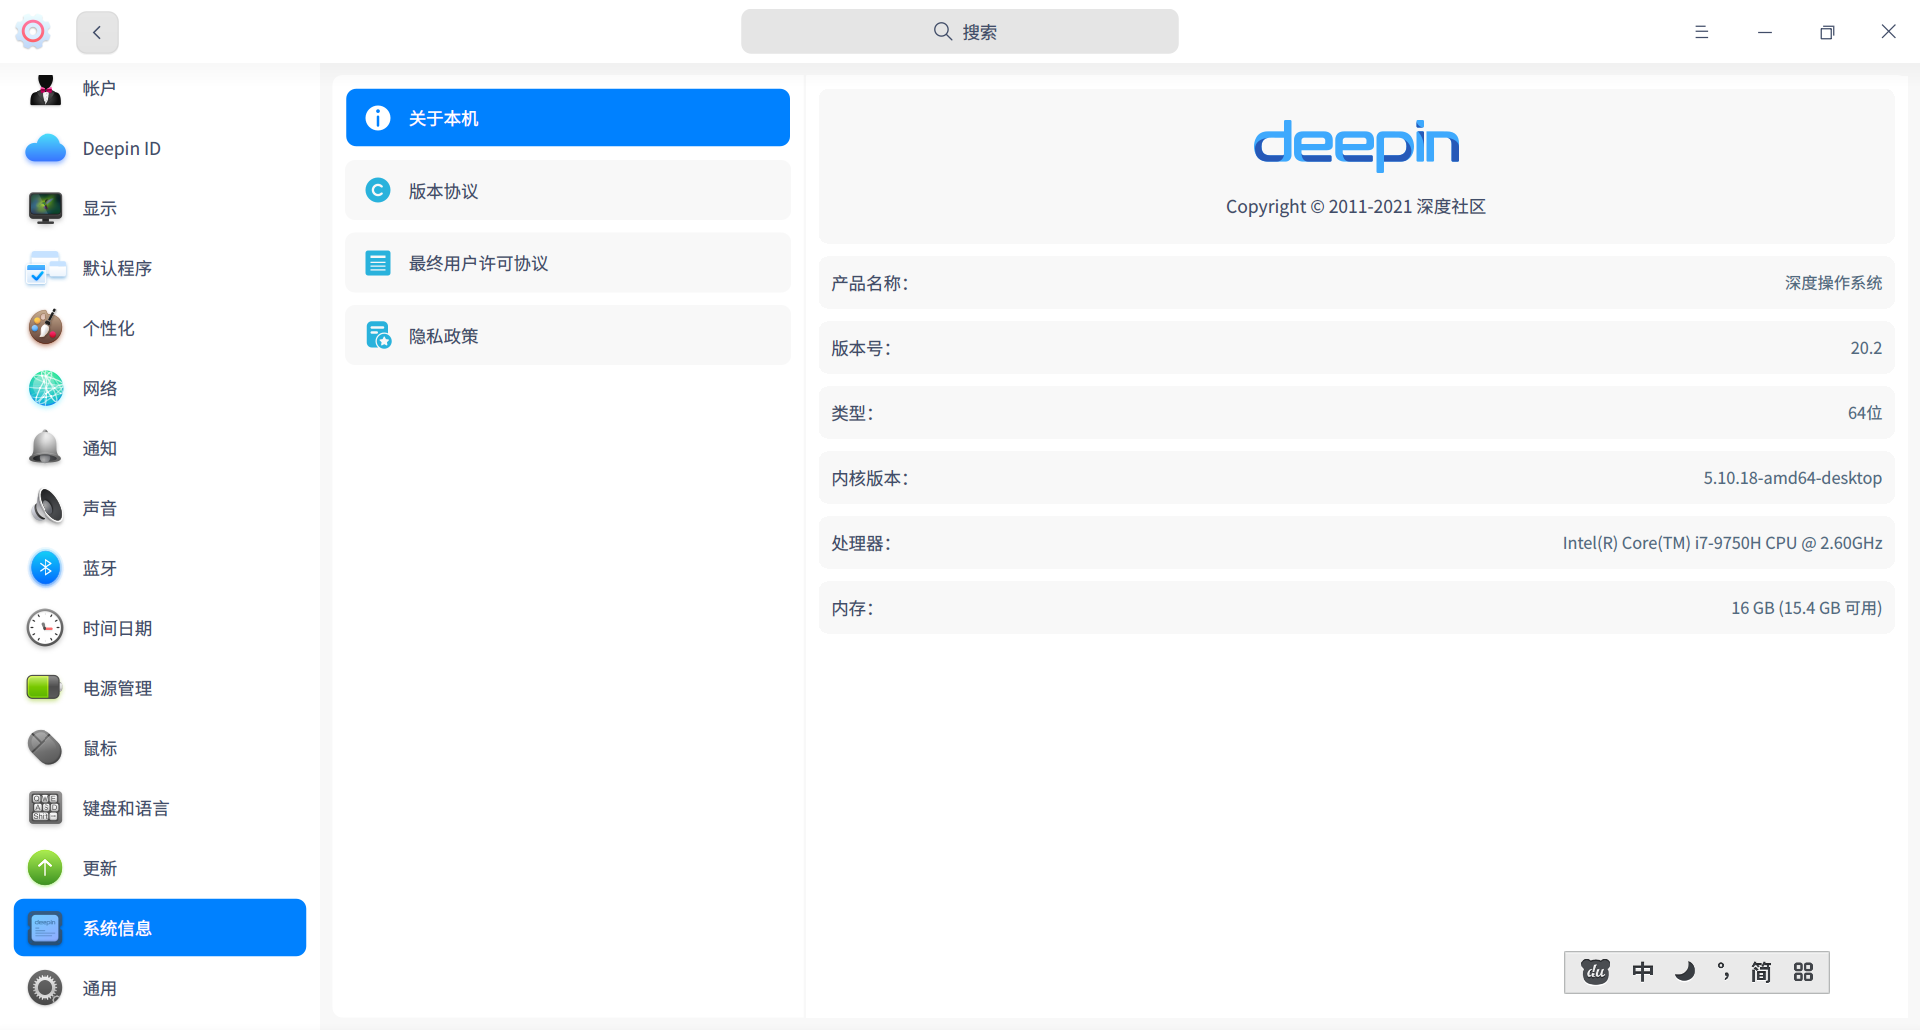Click the 通知 bell icon

45,448
